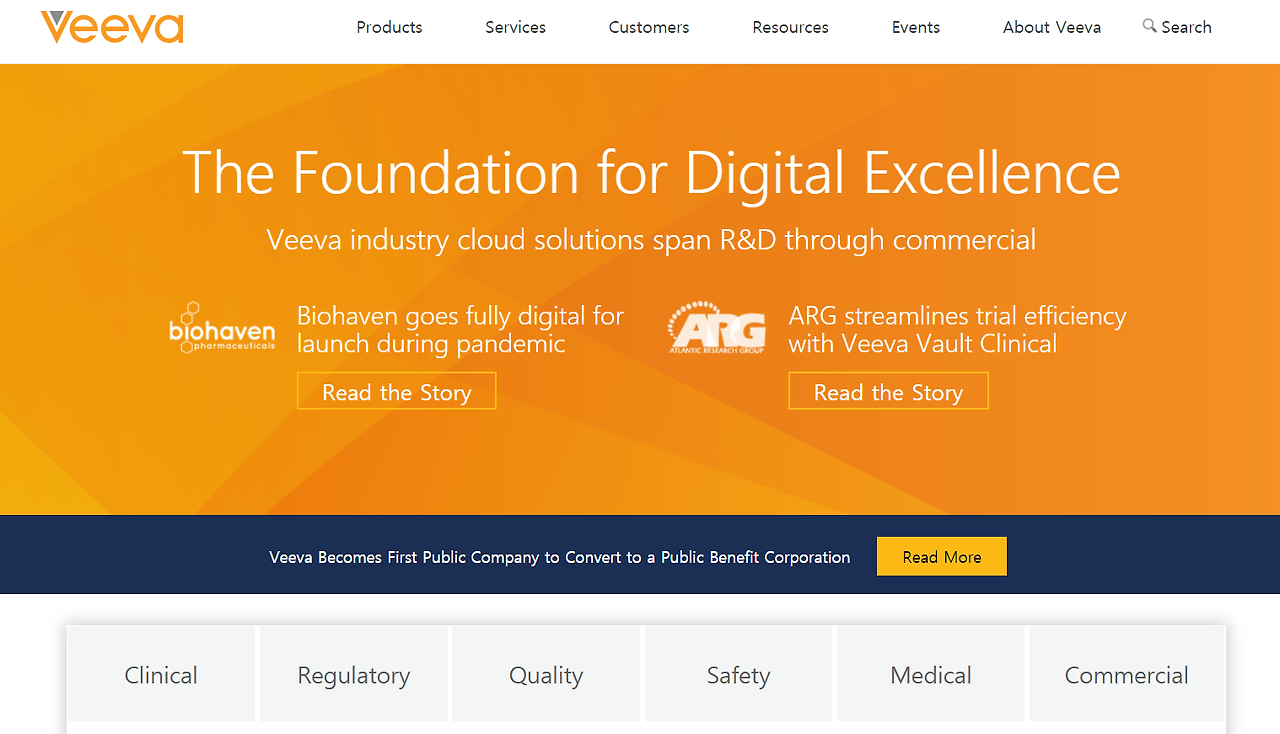
Task: Open the Resources menu
Action: coord(790,27)
